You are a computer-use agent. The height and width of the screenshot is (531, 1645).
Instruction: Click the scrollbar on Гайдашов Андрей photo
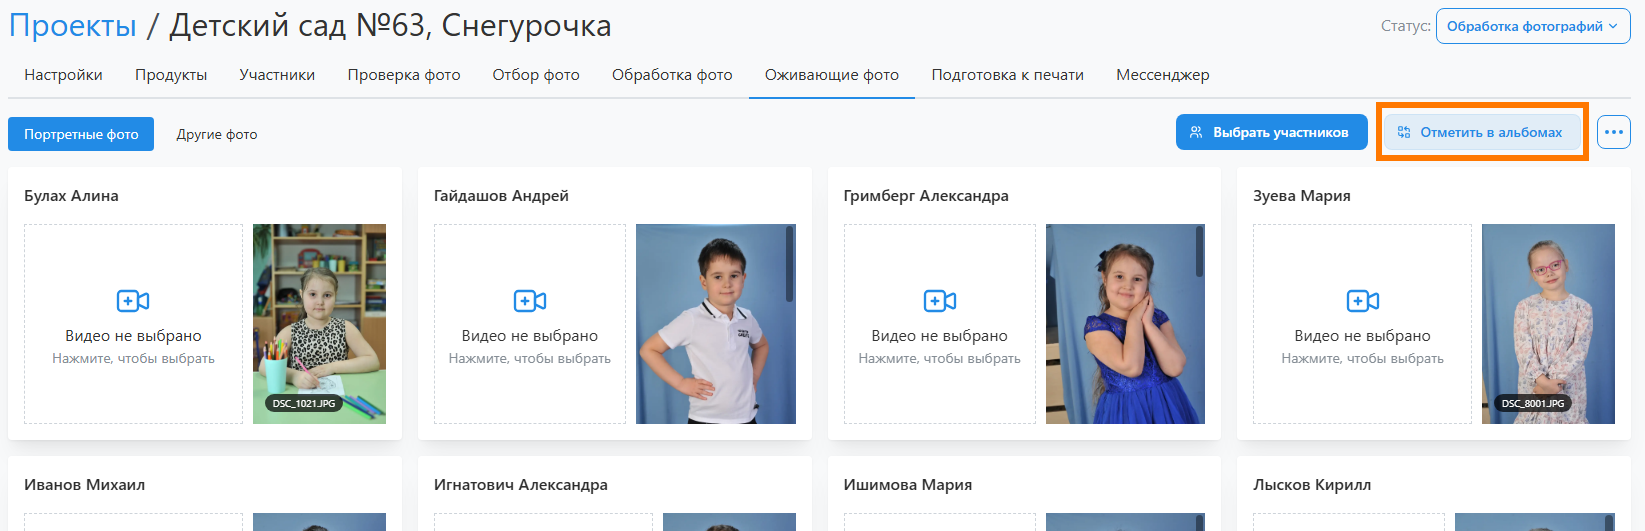pos(790,264)
